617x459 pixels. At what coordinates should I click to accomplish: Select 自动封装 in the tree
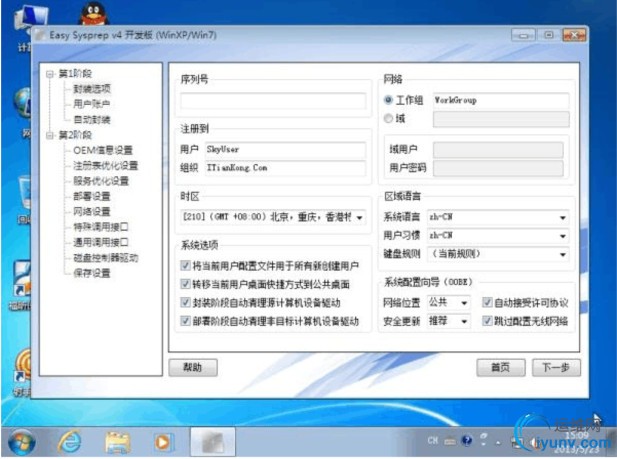tap(92, 120)
